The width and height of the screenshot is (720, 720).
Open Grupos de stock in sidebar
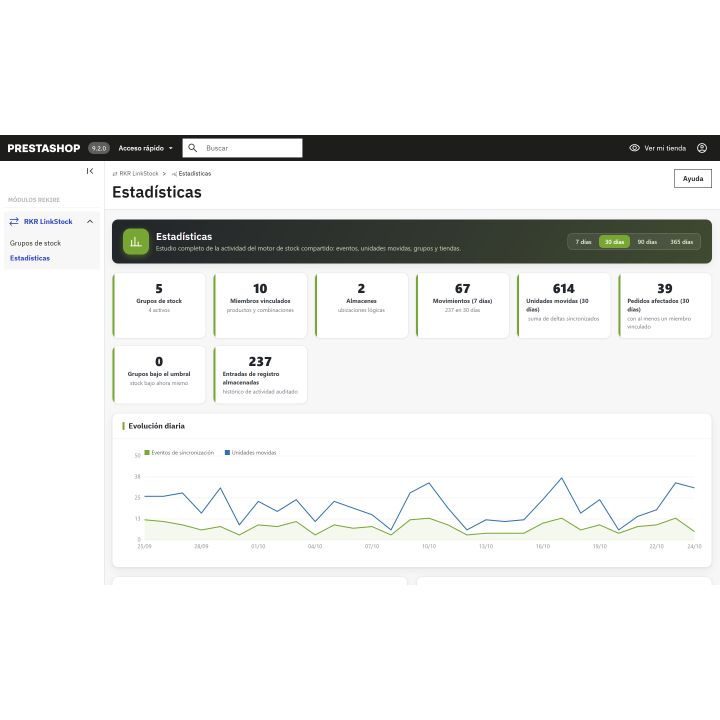click(x=35, y=243)
